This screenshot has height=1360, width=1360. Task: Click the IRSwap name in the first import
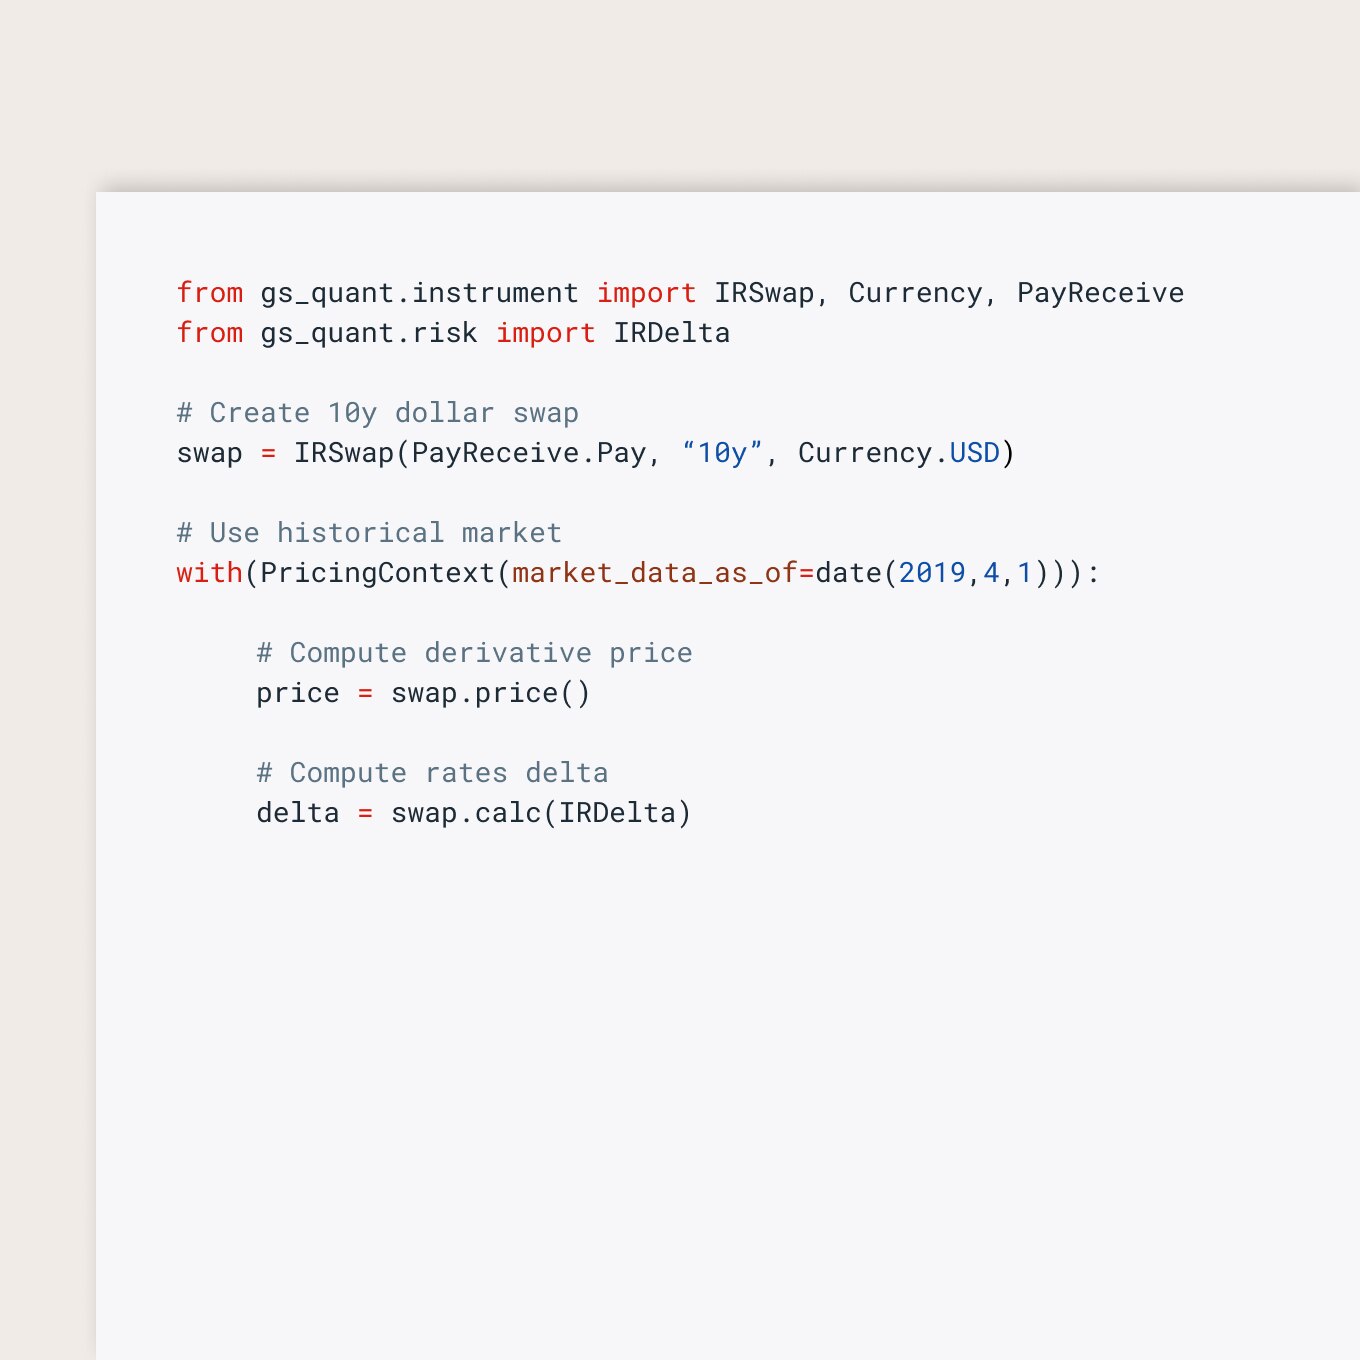coord(763,293)
